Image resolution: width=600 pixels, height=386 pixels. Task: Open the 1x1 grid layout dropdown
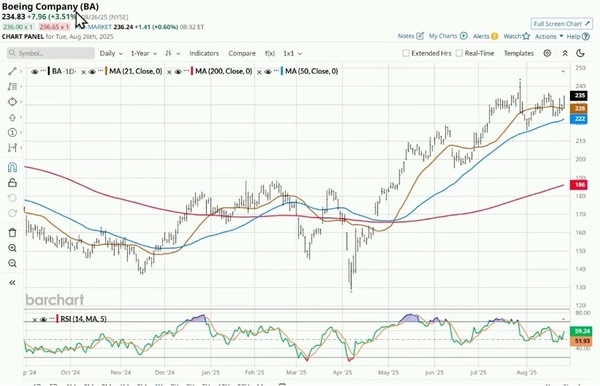tap(292, 53)
